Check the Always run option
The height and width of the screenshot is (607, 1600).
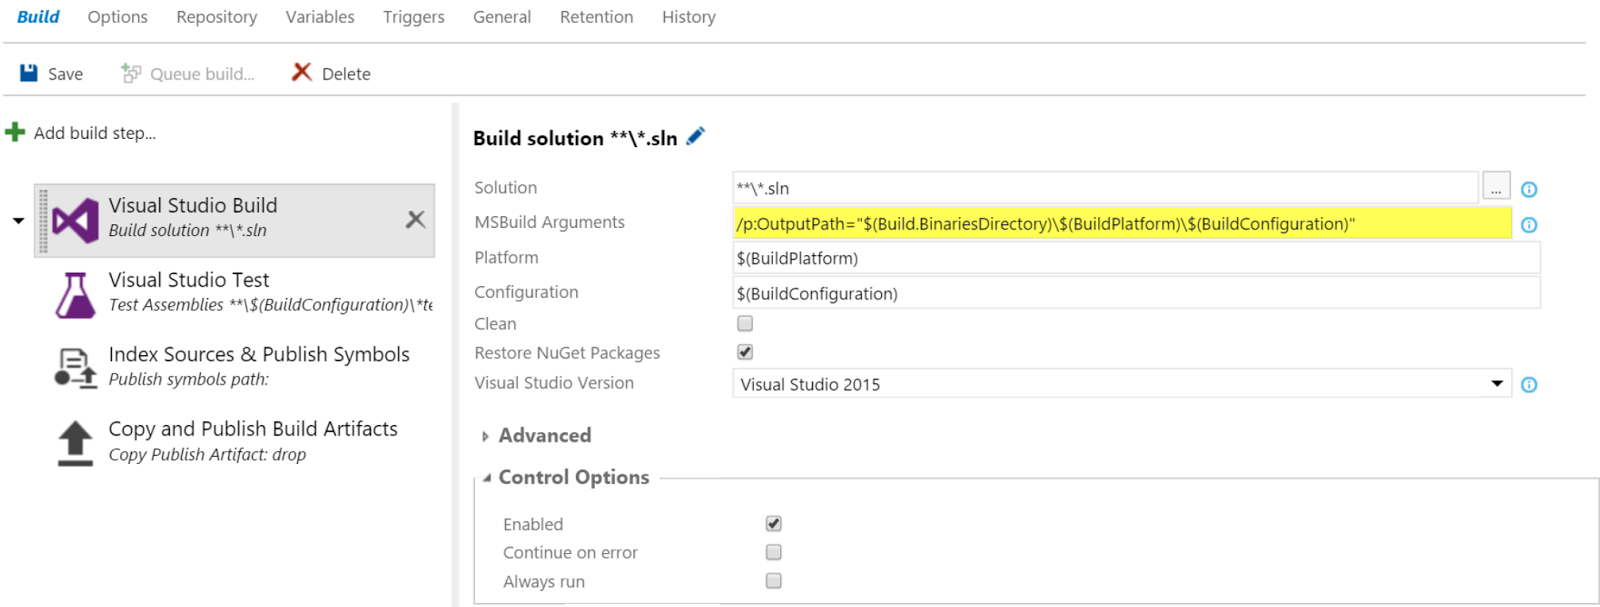[774, 581]
